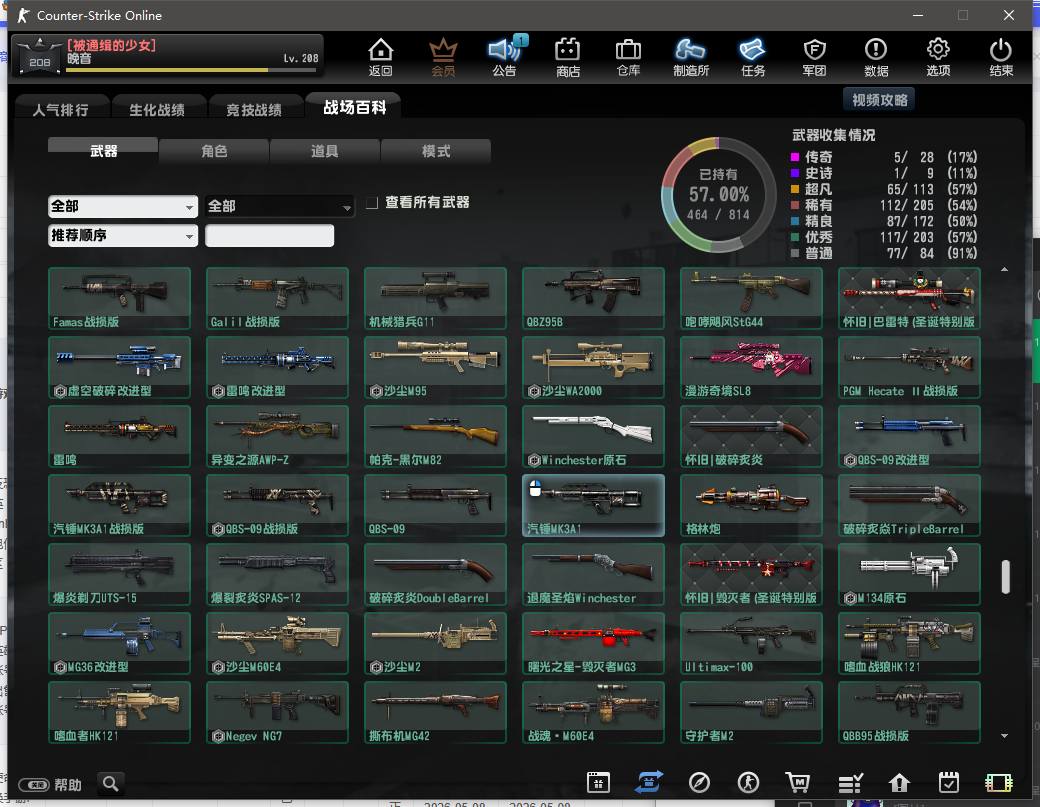
Task: Click the 结束 power icon
Action: click(x=1000, y=56)
